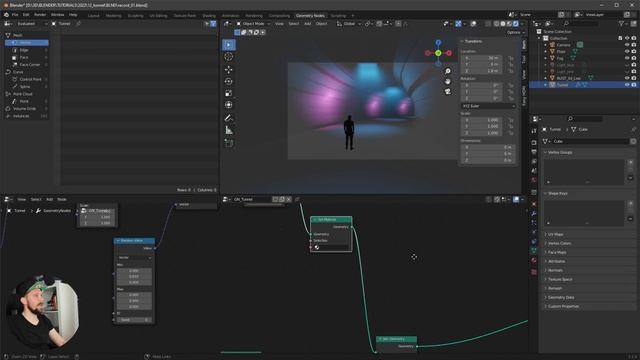Collapse the Vertex Groups panel

pos(560,152)
